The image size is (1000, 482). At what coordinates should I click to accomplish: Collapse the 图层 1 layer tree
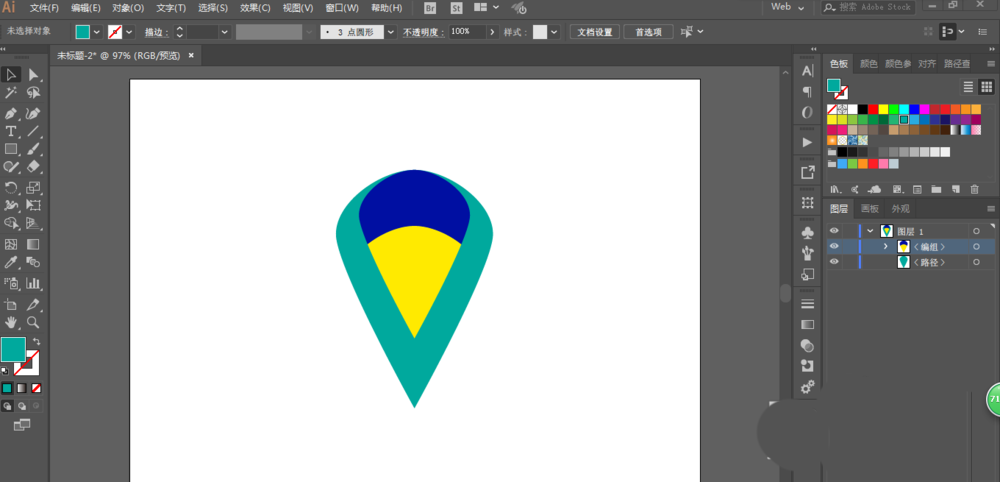870,230
